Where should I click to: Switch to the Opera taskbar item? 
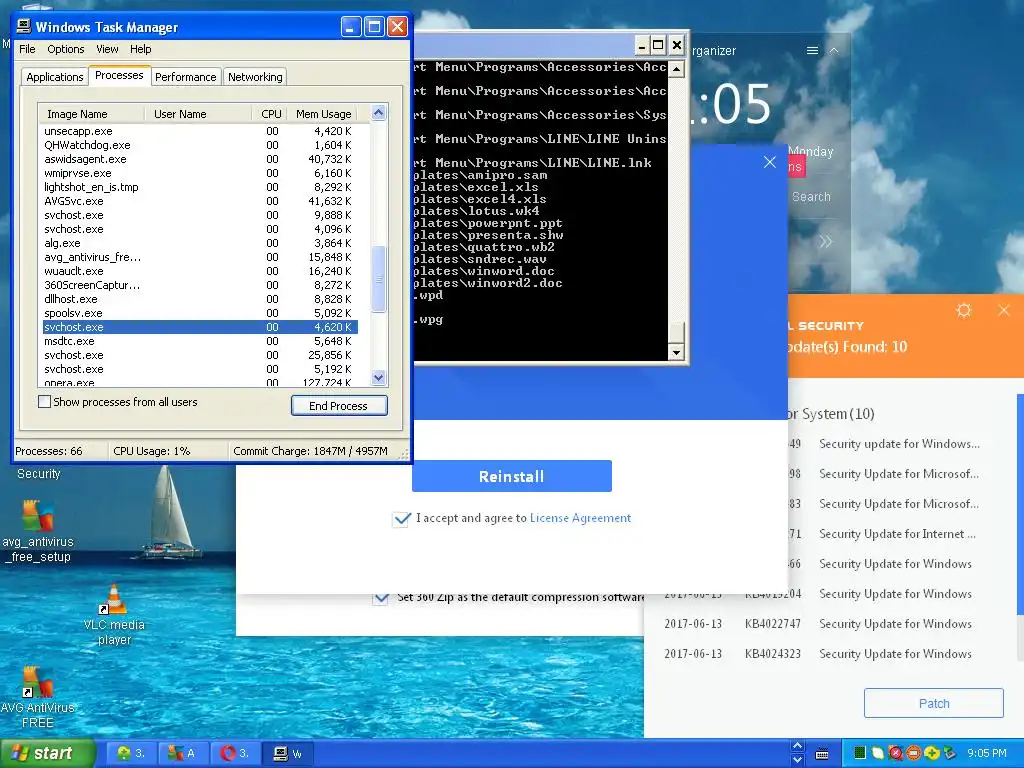tap(234, 754)
